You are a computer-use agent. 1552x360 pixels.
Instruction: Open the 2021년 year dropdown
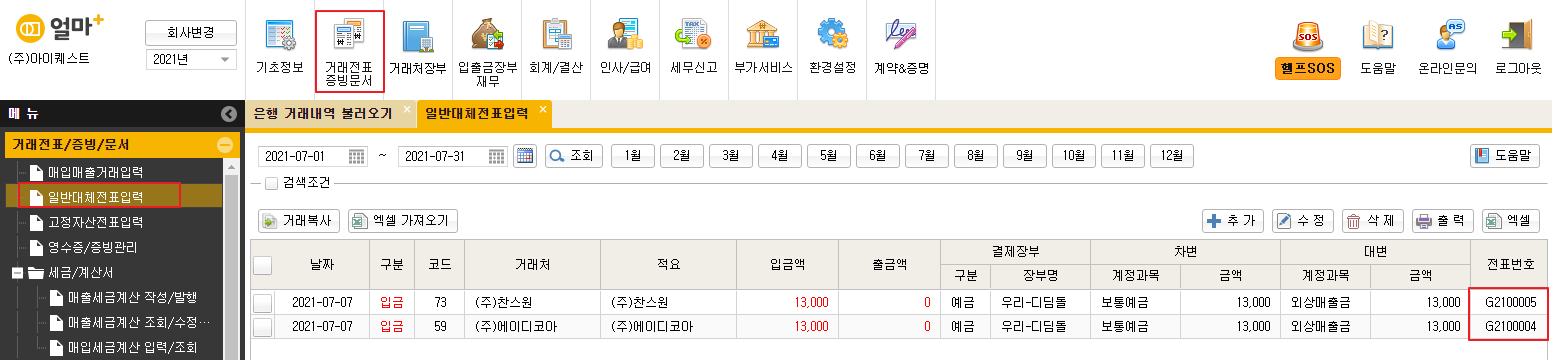[190, 59]
